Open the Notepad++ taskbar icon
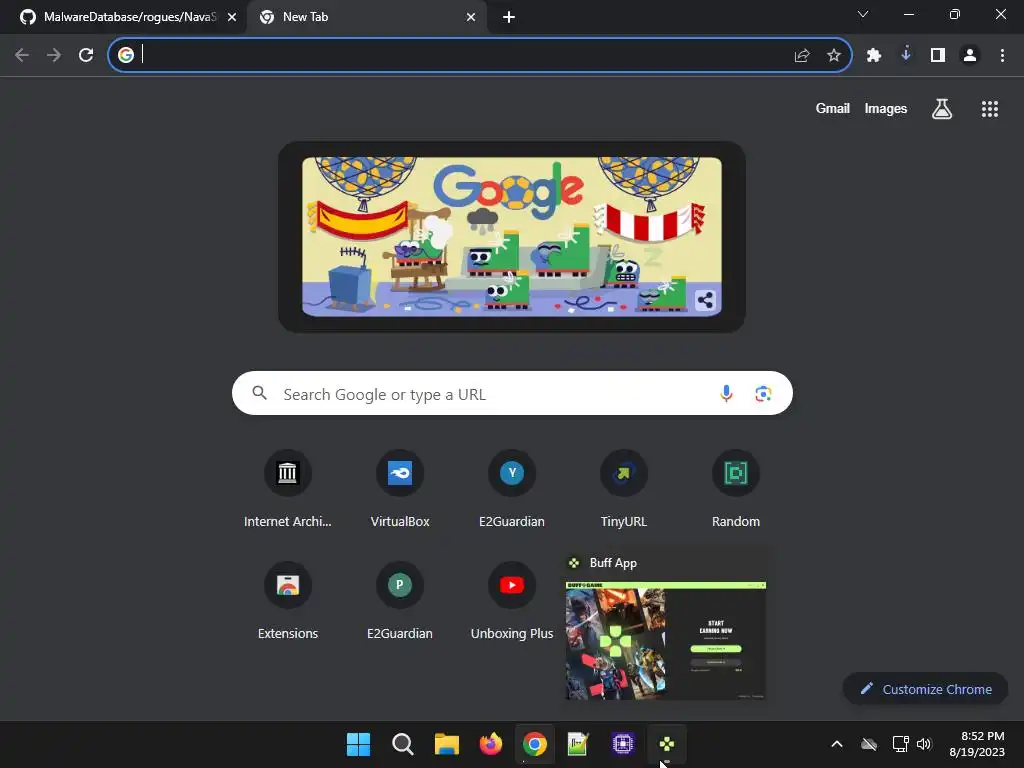 pos(579,744)
